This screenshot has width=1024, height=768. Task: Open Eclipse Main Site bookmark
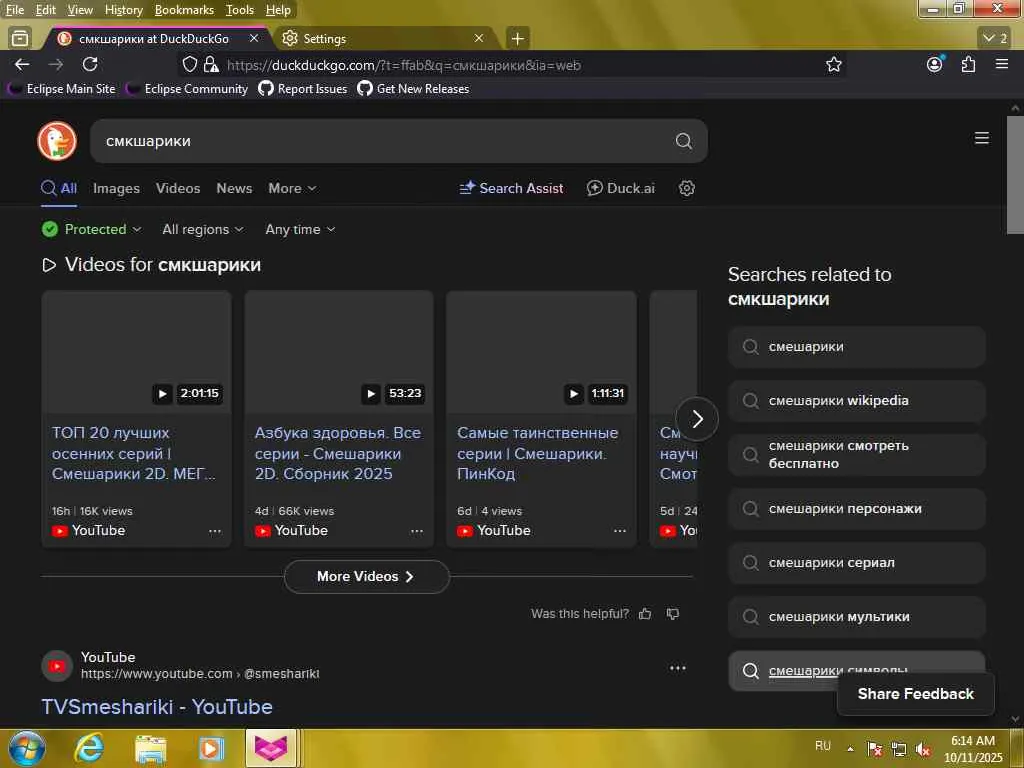(x=63, y=89)
